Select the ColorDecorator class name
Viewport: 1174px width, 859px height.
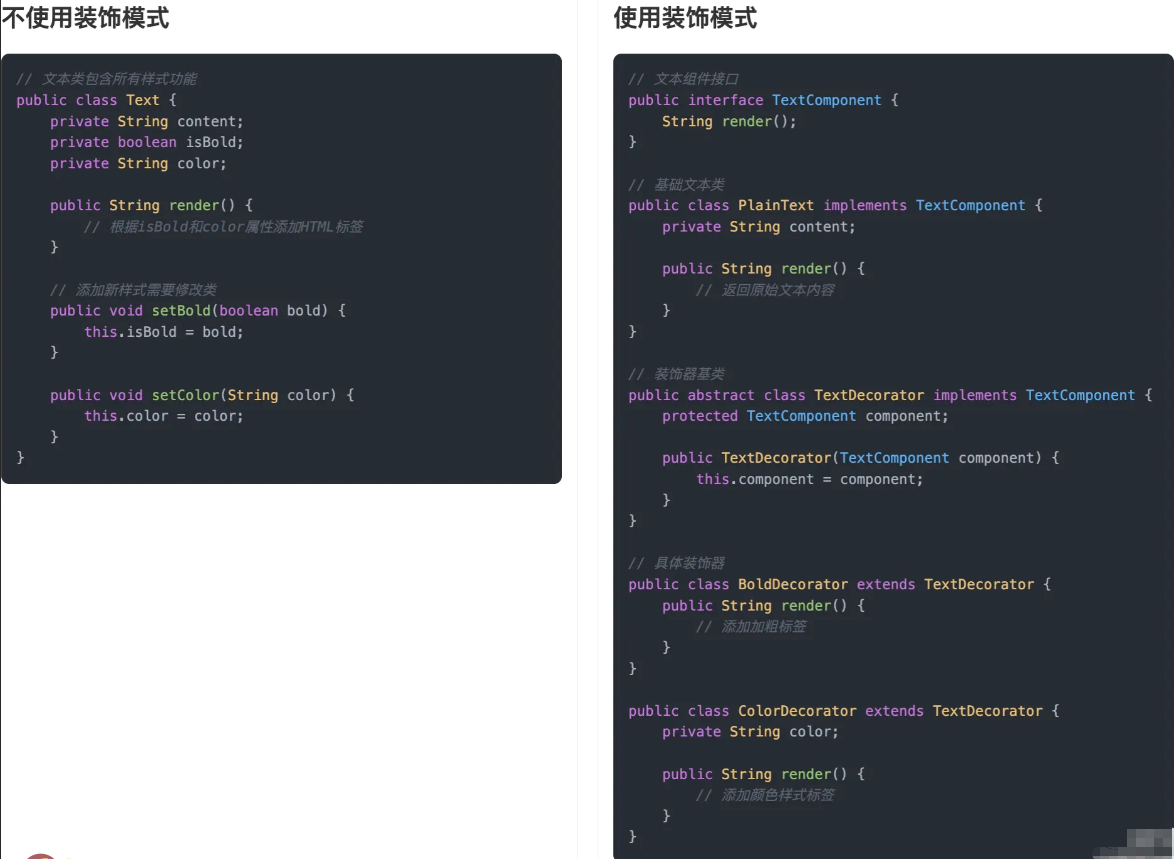797,711
